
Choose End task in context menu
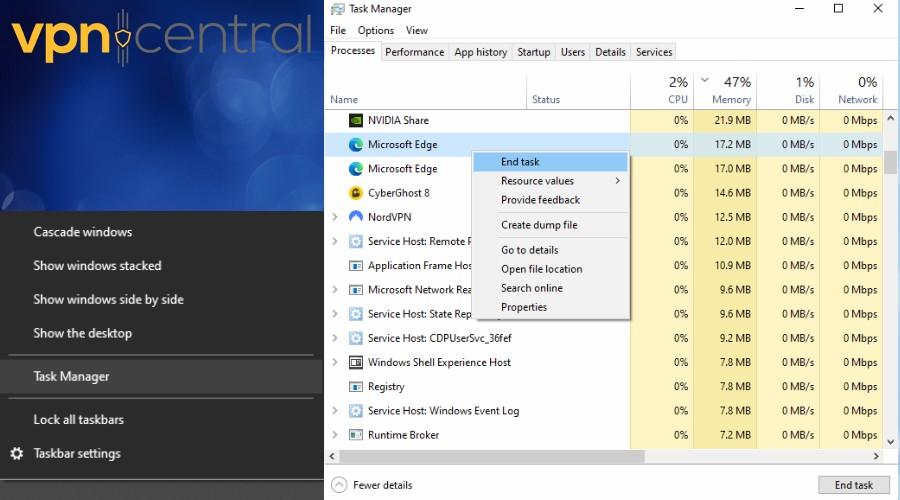(x=550, y=162)
